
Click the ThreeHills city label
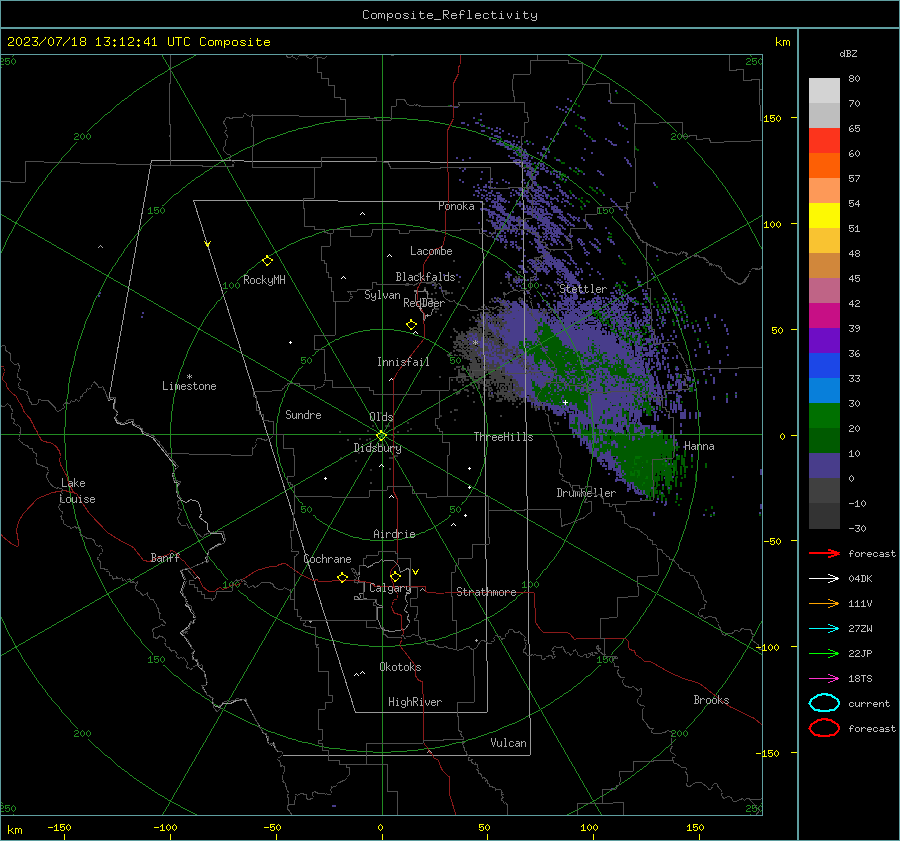503,437
